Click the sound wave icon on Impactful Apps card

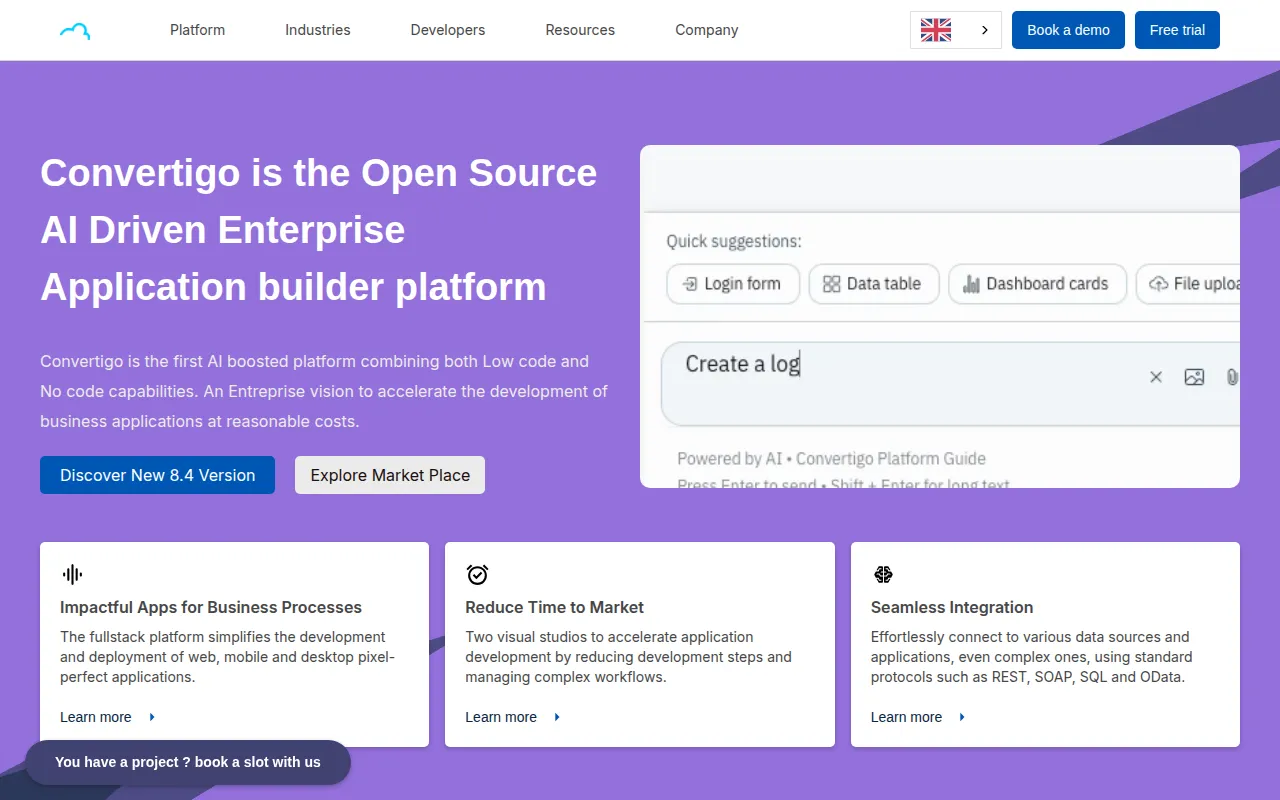(x=72, y=574)
